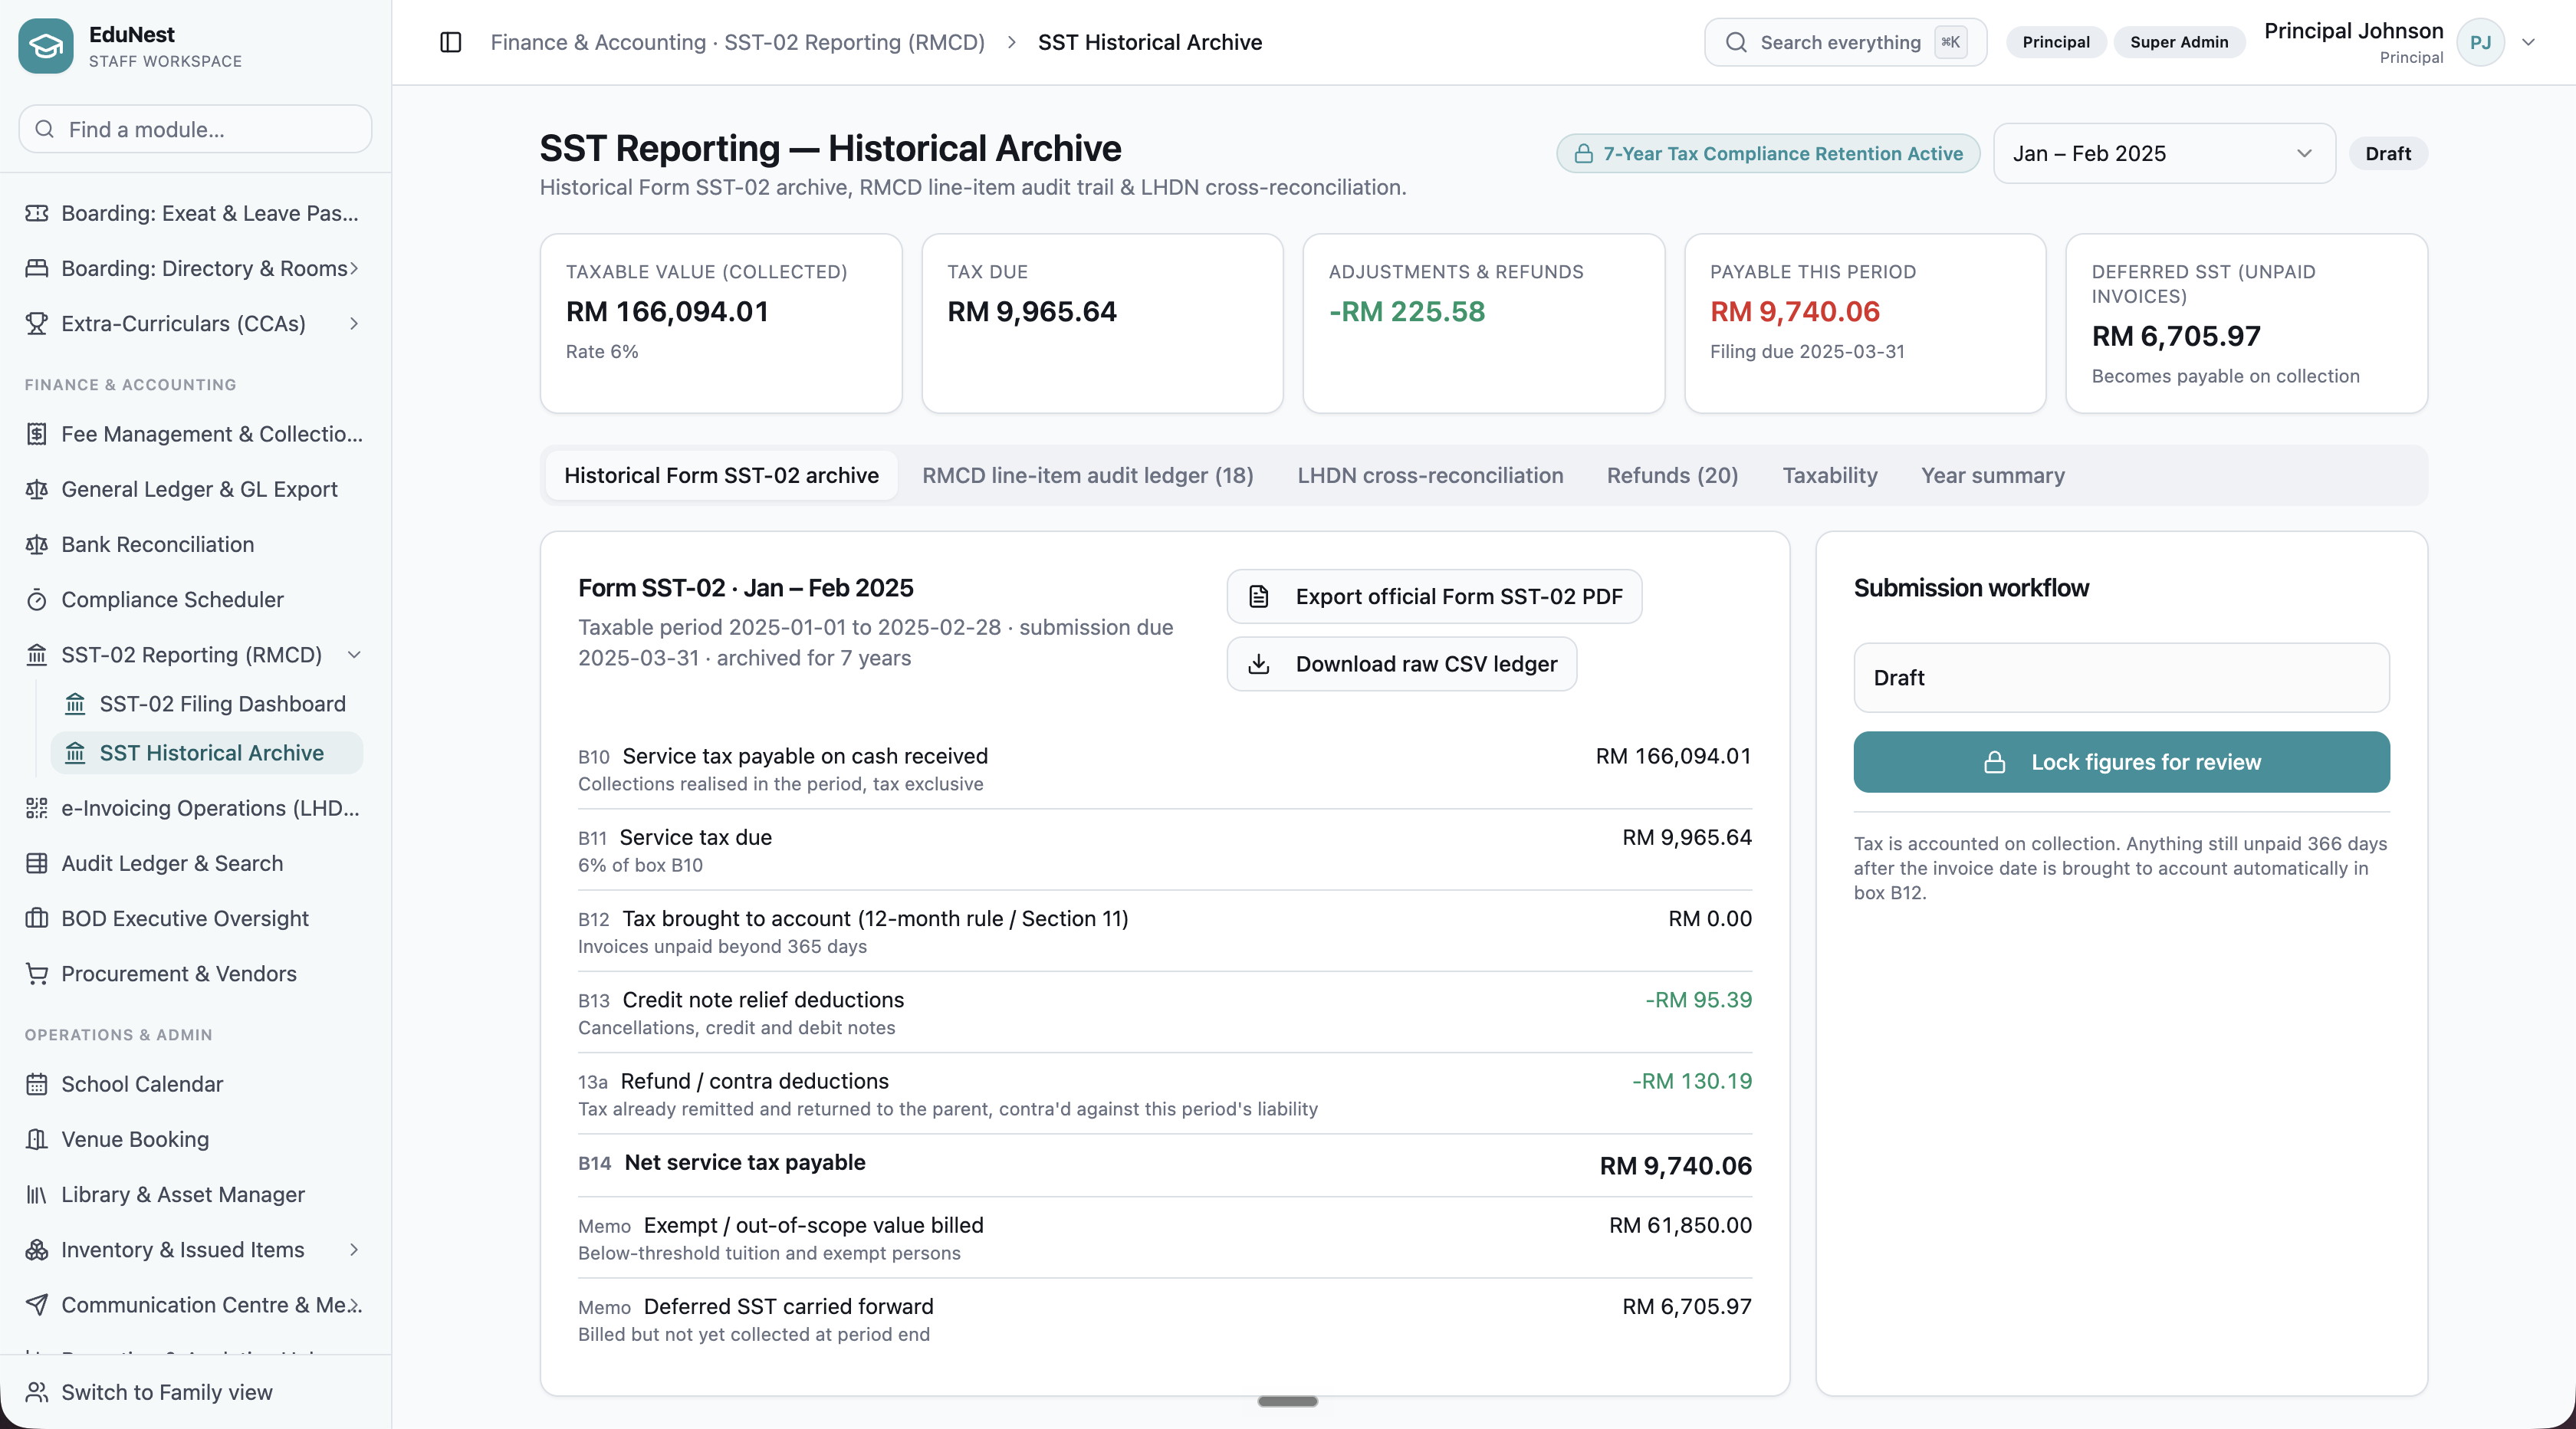Viewport: 2576px width, 1429px height.
Task: Click the Fee Management receipt icon
Action: coord(37,434)
